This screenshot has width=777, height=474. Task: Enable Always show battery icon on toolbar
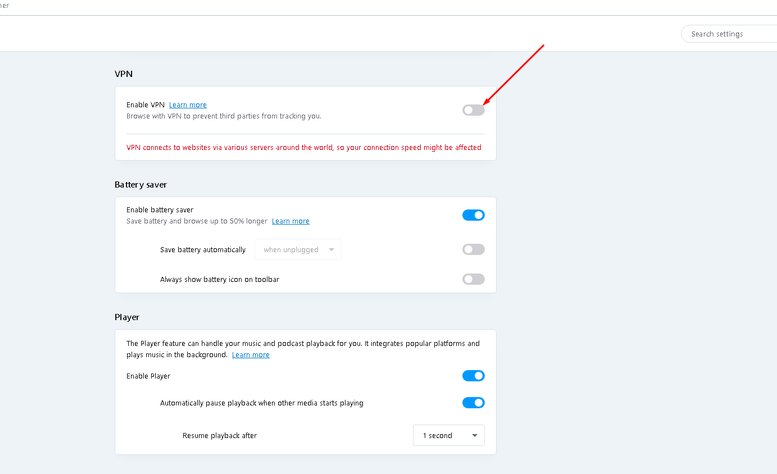[x=473, y=279]
